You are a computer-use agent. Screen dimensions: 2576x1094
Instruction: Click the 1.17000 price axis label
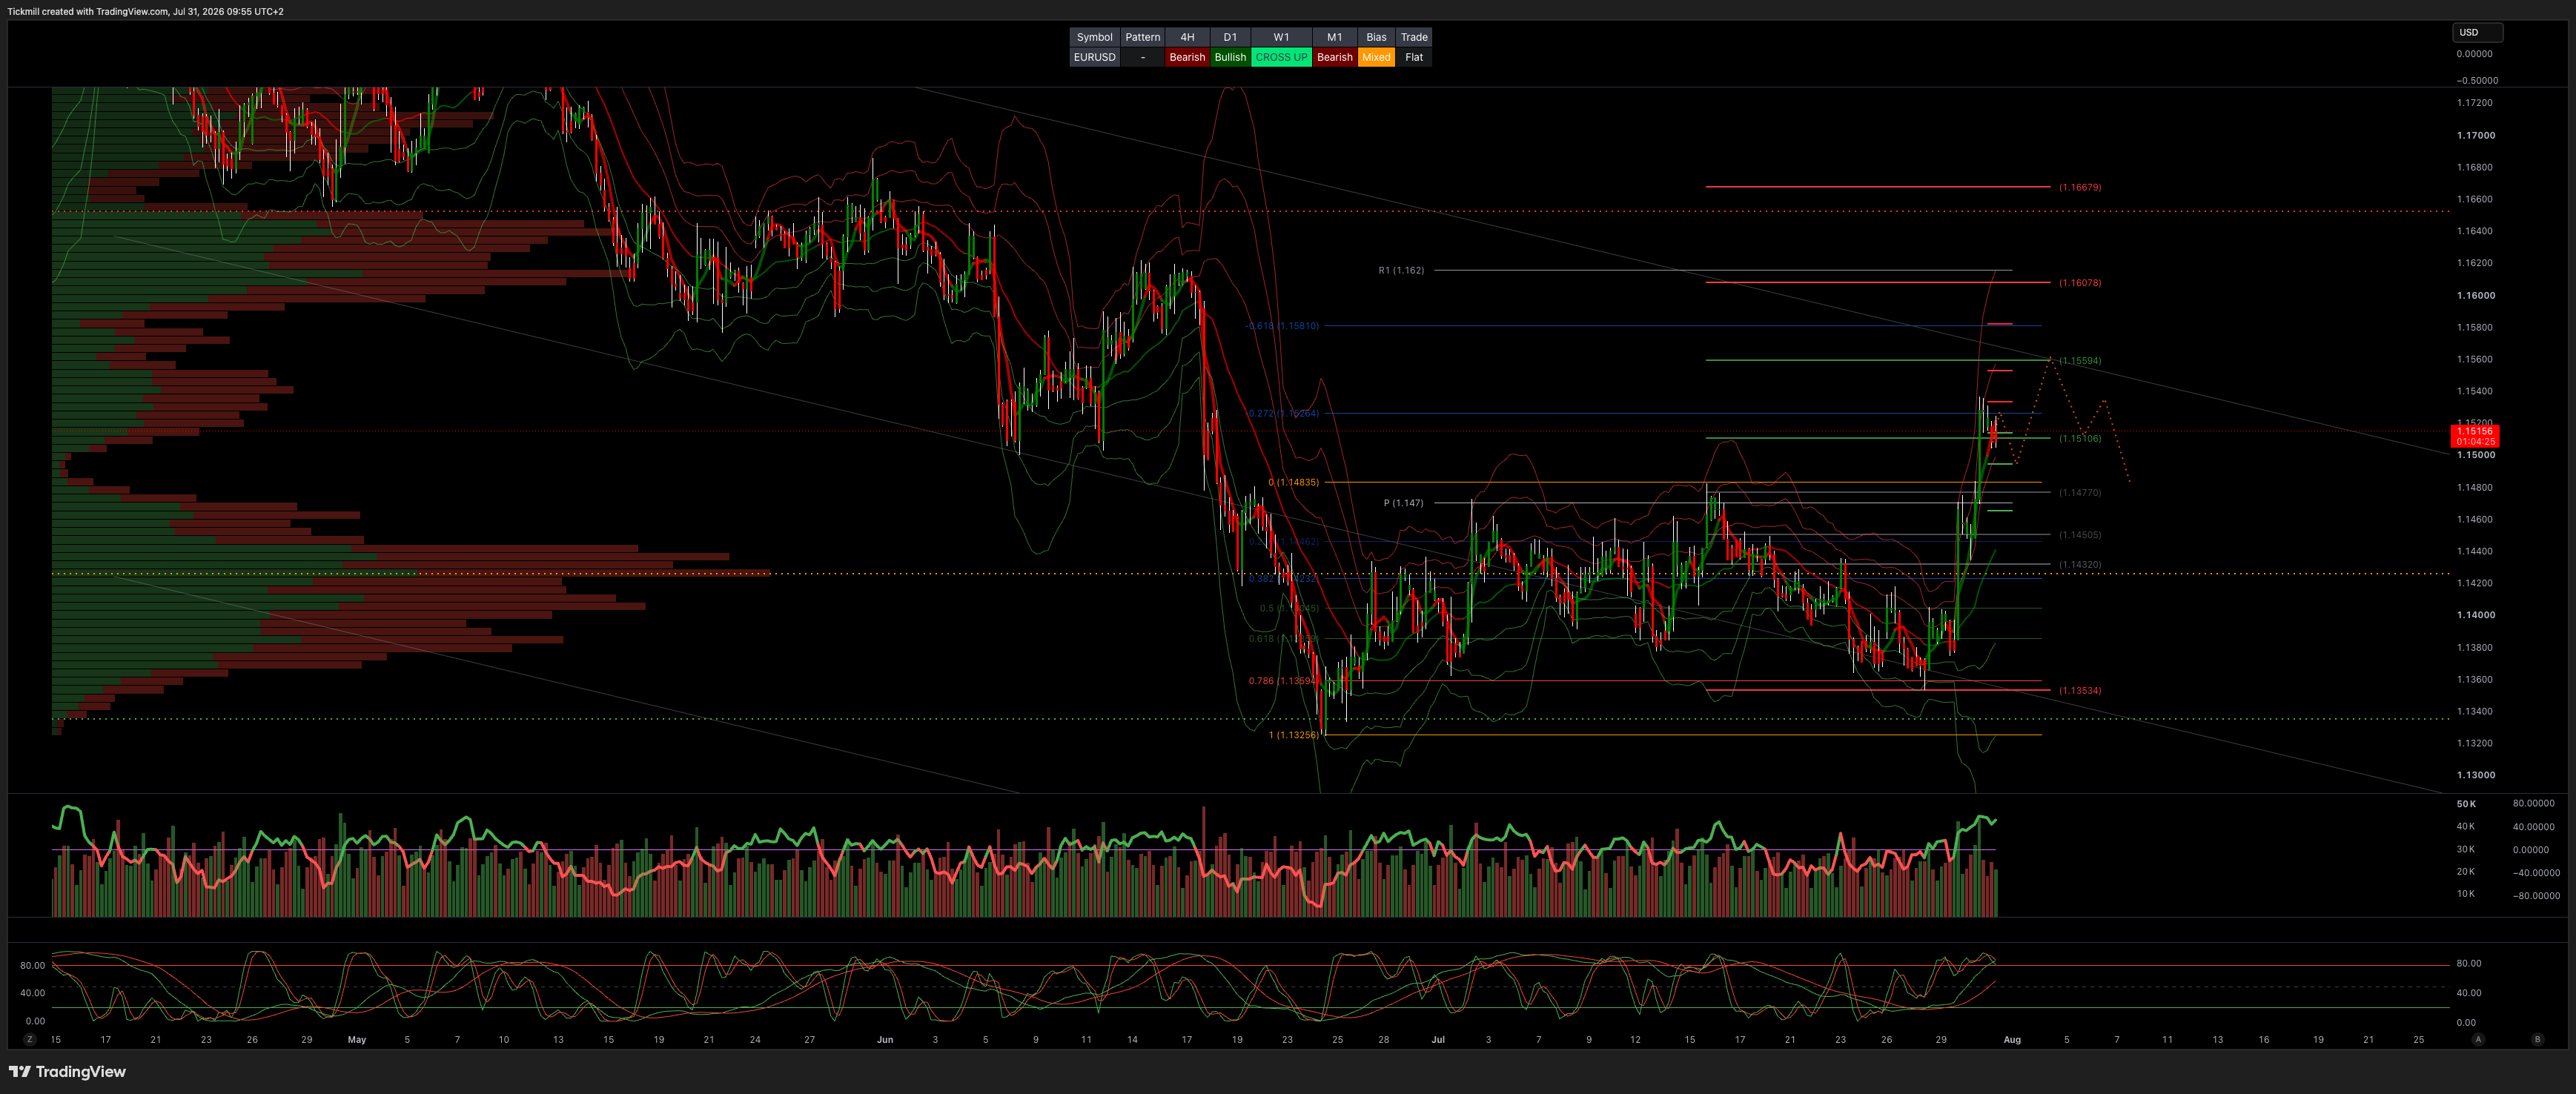[x=2476, y=135]
